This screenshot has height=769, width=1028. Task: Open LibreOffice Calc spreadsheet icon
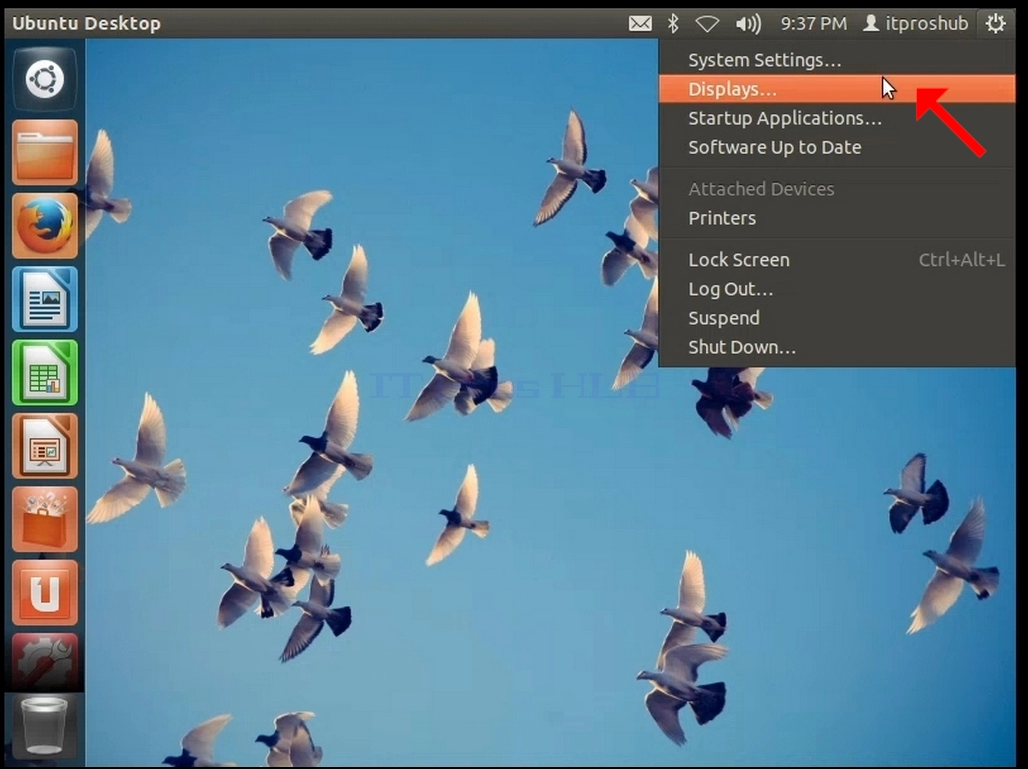(x=45, y=372)
